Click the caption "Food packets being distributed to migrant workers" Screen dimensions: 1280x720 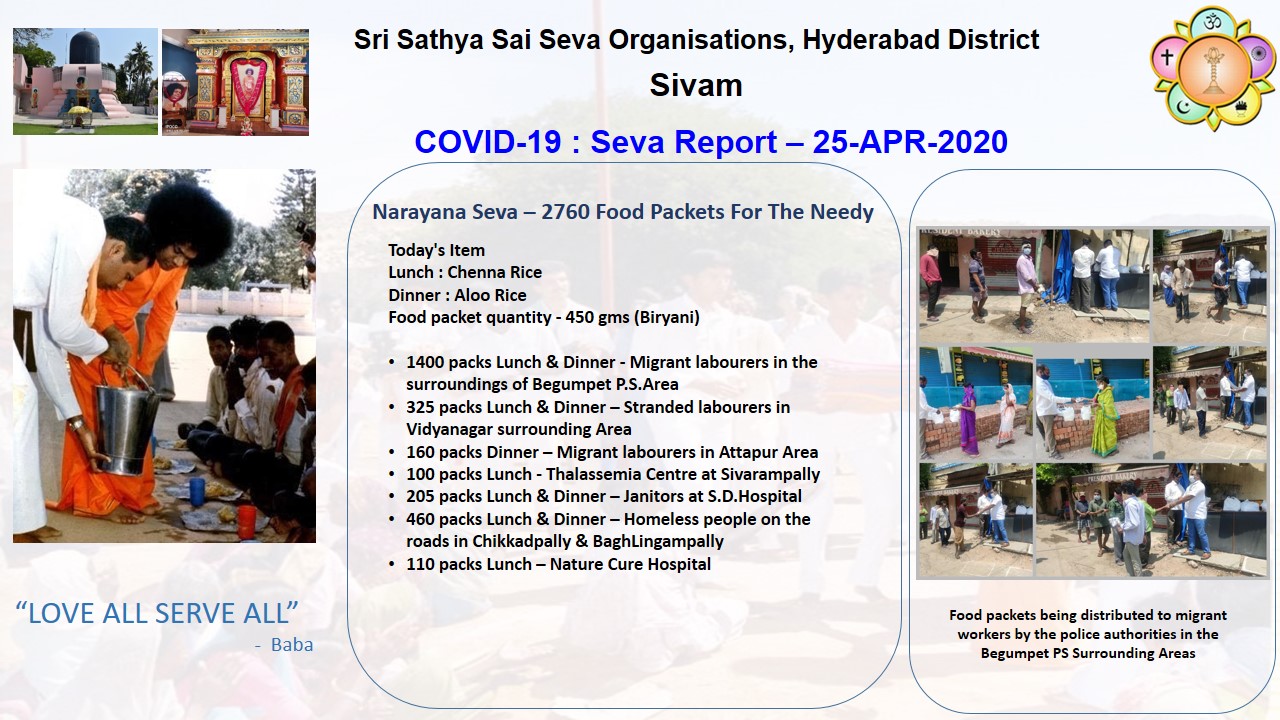[x=1088, y=634]
